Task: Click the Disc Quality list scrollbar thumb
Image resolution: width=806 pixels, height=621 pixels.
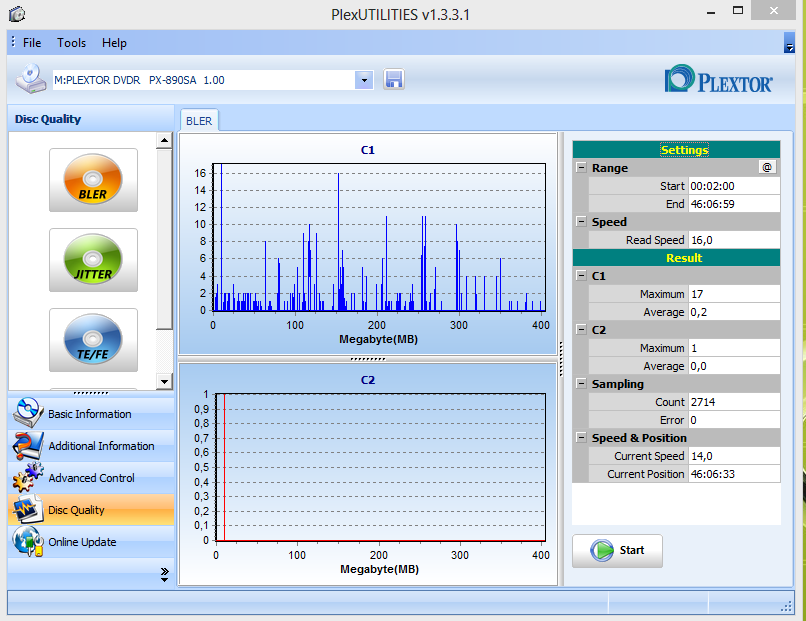Action: tap(164, 239)
